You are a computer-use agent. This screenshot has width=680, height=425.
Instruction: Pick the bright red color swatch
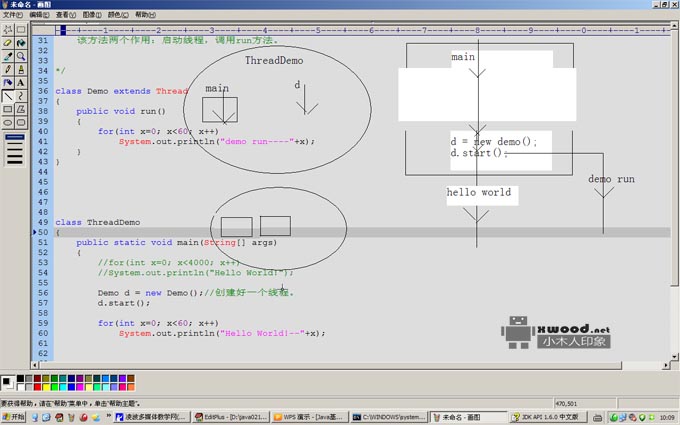tap(37, 387)
